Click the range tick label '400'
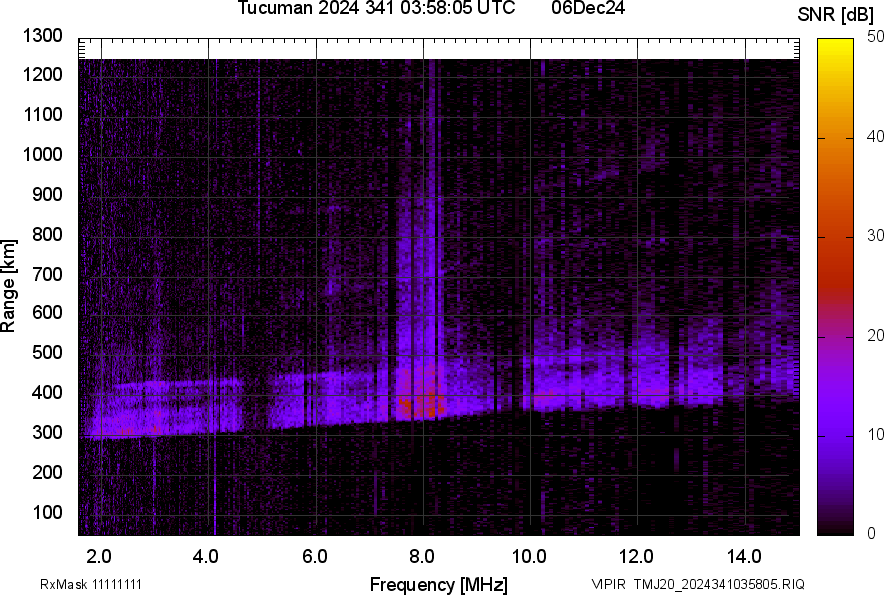This screenshot has height=595, width=884. [x=47, y=393]
